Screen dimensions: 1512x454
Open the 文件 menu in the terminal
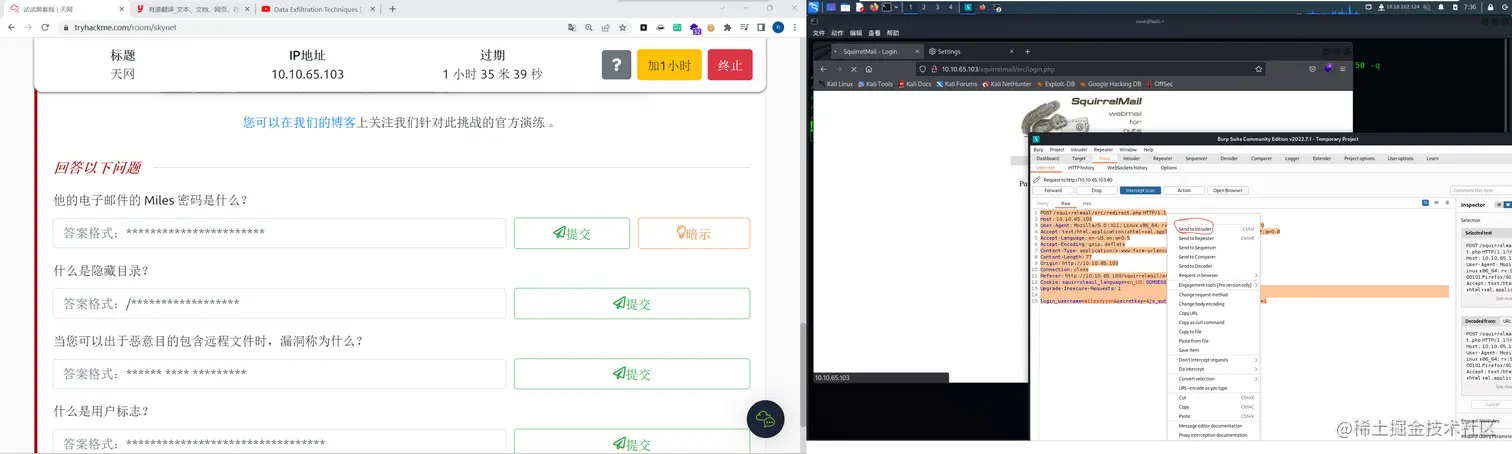tap(819, 33)
